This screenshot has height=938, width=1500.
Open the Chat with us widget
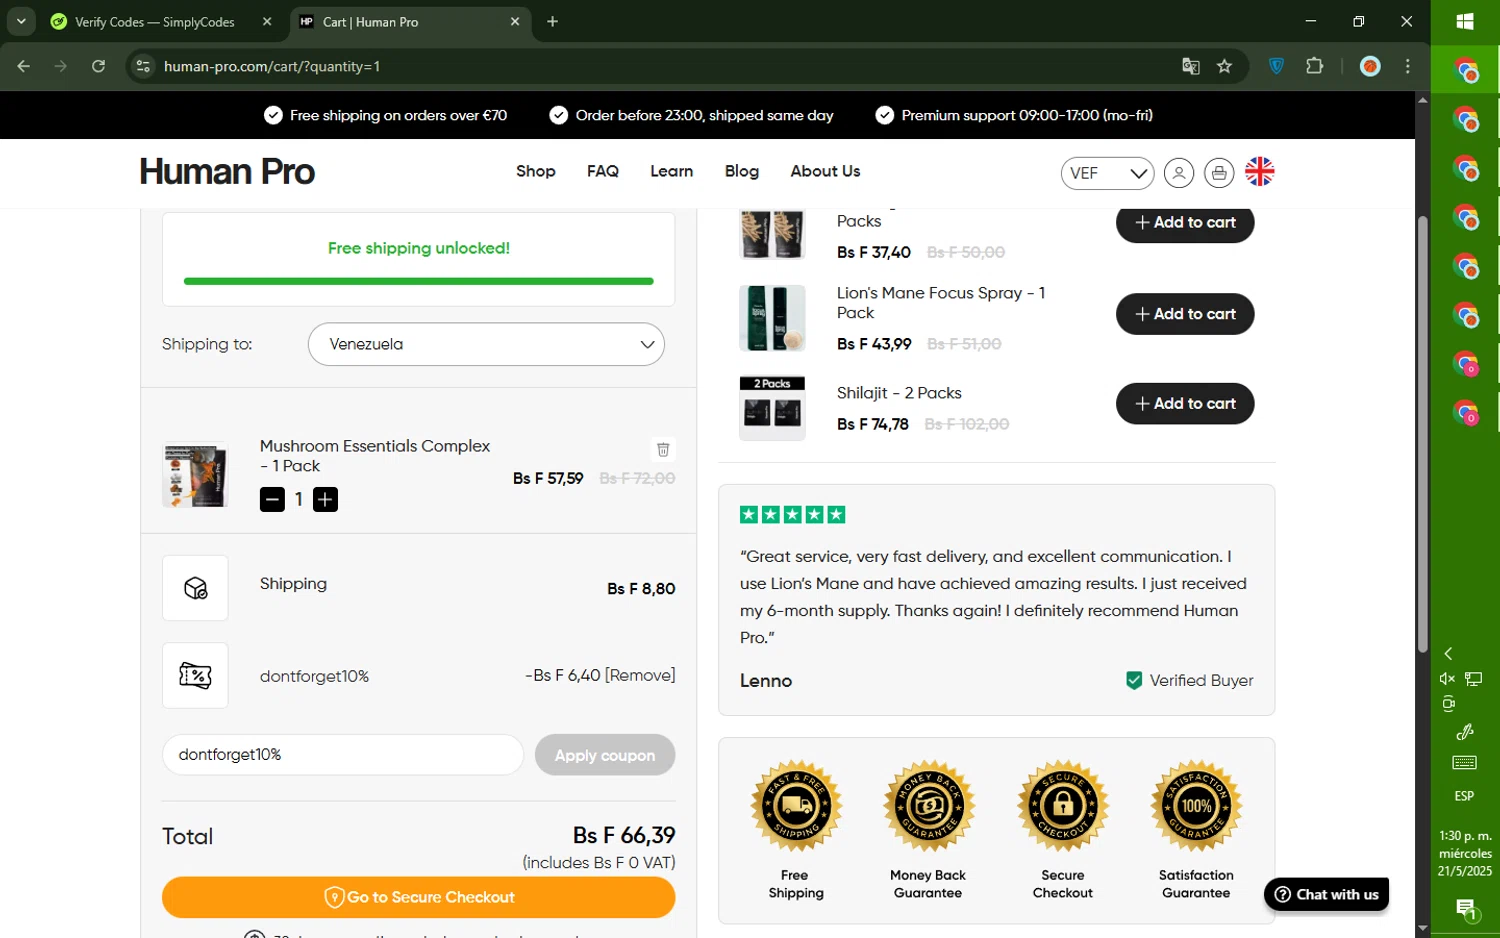point(1326,894)
